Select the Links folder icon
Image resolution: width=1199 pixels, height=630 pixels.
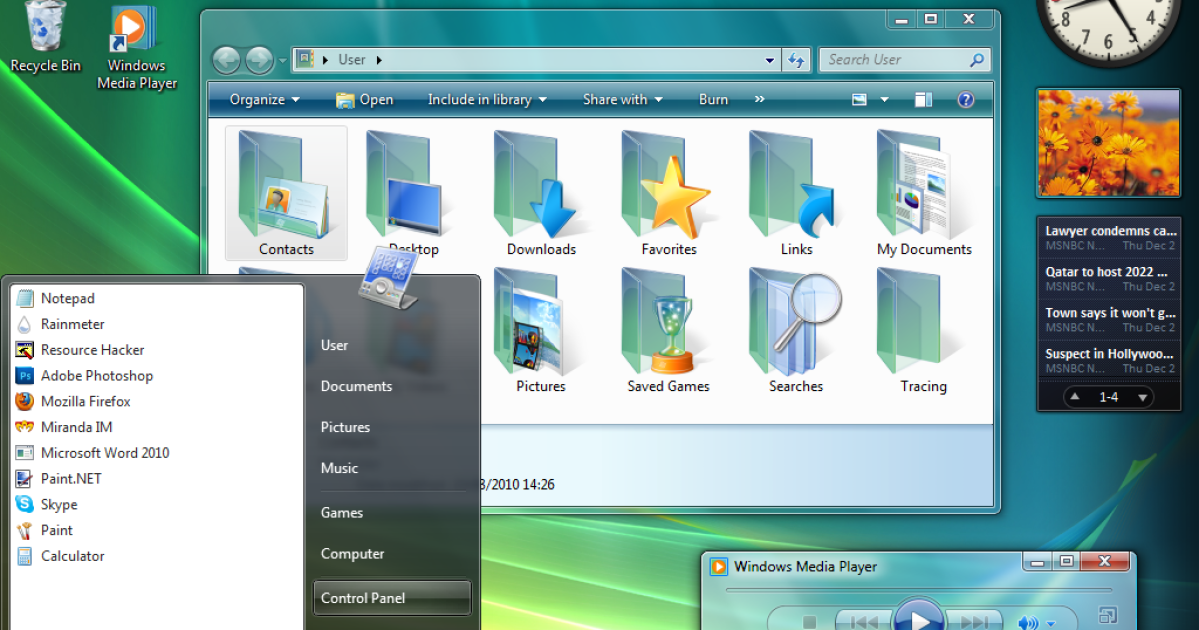point(796,193)
